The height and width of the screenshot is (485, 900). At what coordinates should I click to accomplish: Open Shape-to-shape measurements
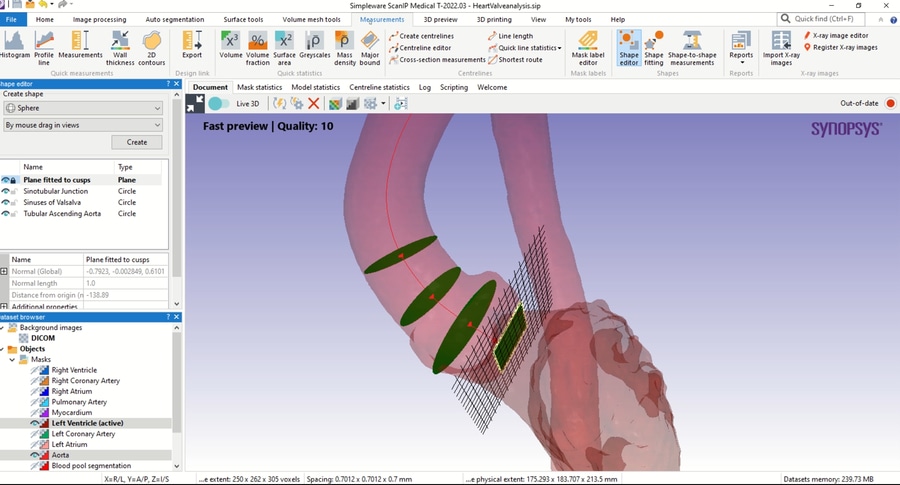click(692, 48)
